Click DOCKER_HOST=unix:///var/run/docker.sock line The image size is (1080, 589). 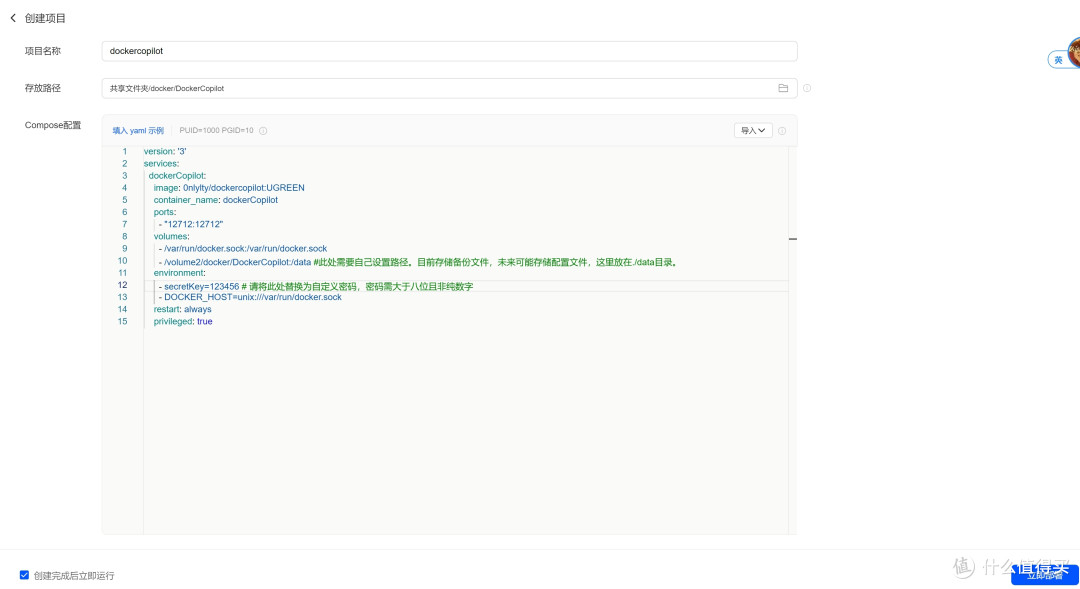click(x=250, y=298)
